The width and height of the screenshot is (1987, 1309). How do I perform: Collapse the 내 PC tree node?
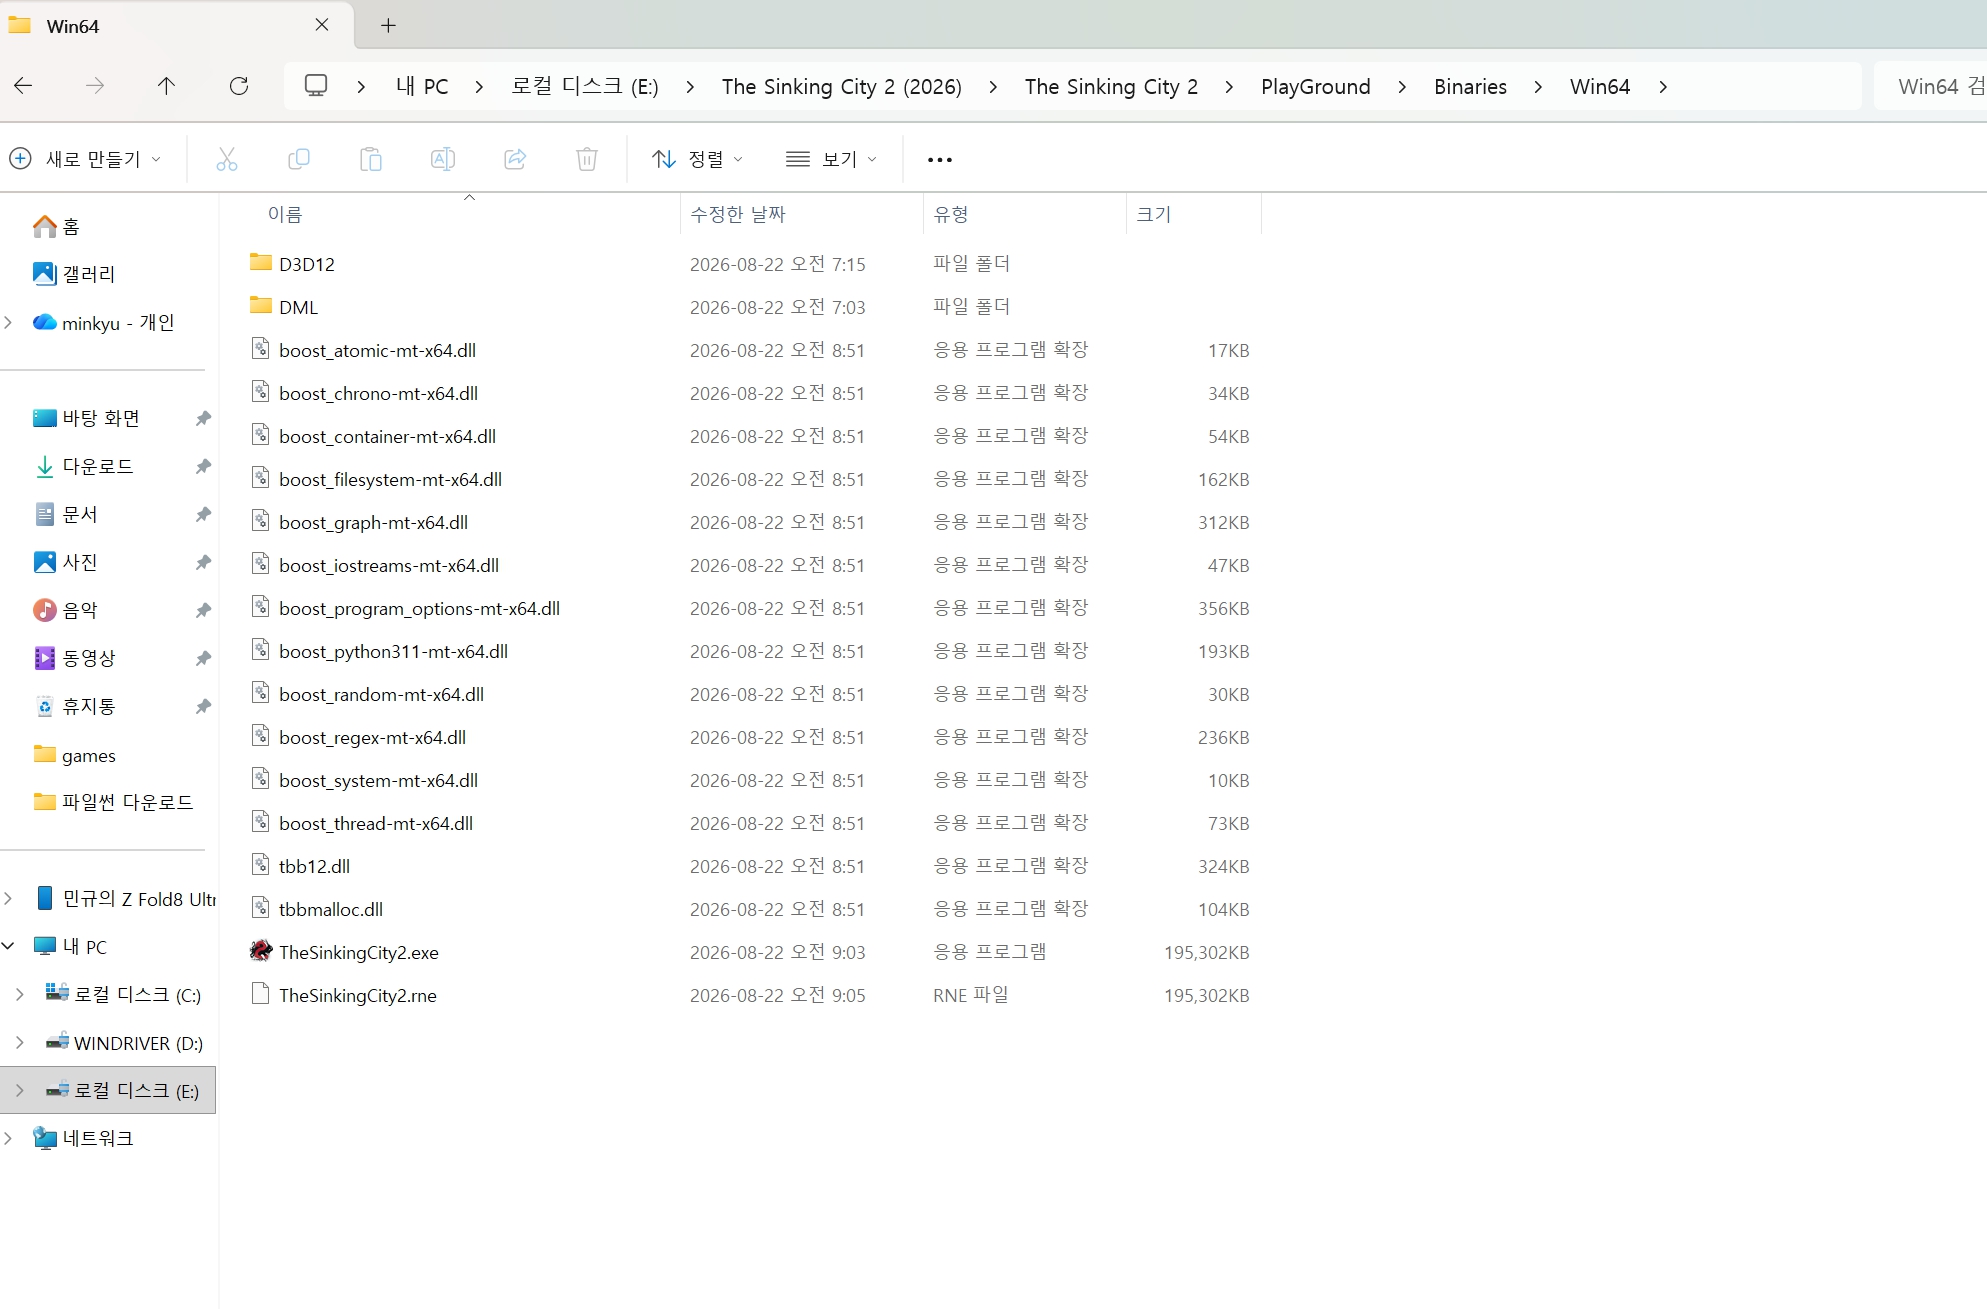point(8,946)
